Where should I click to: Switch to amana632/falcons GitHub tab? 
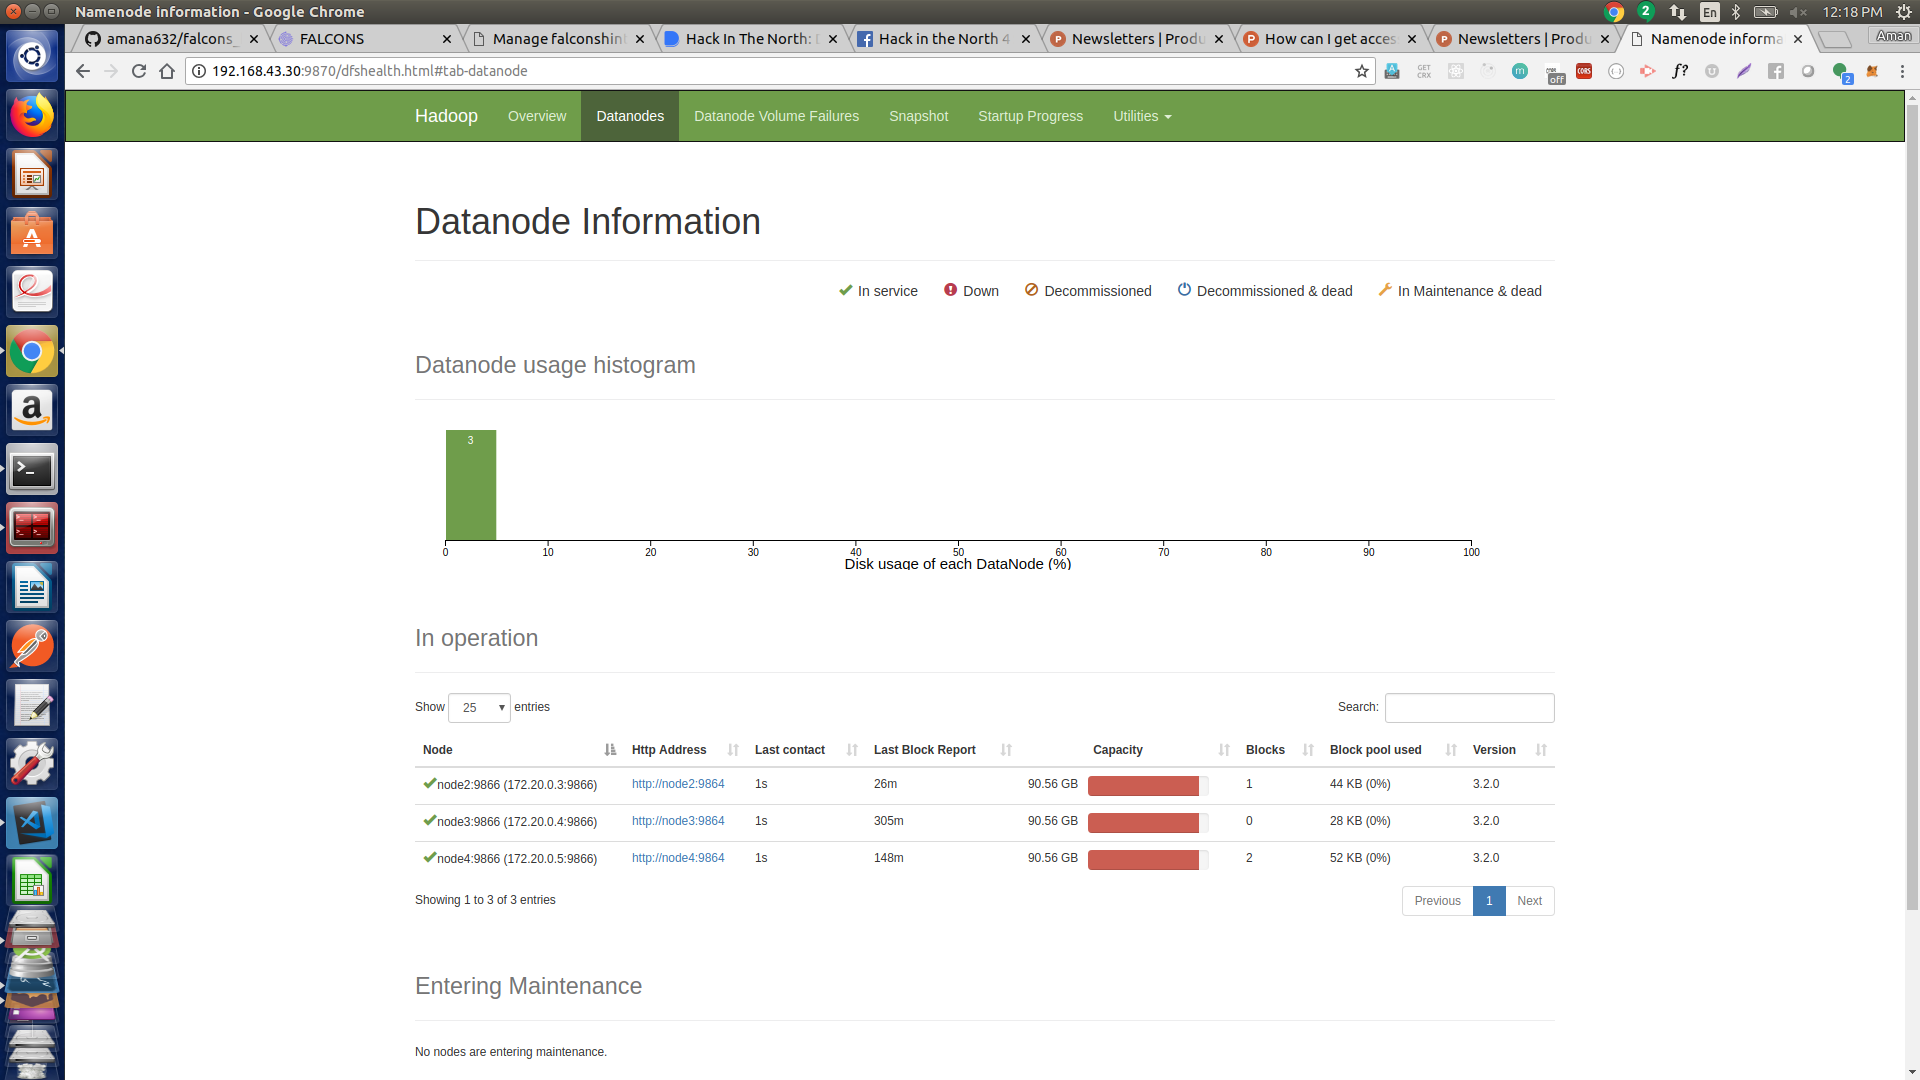point(172,39)
